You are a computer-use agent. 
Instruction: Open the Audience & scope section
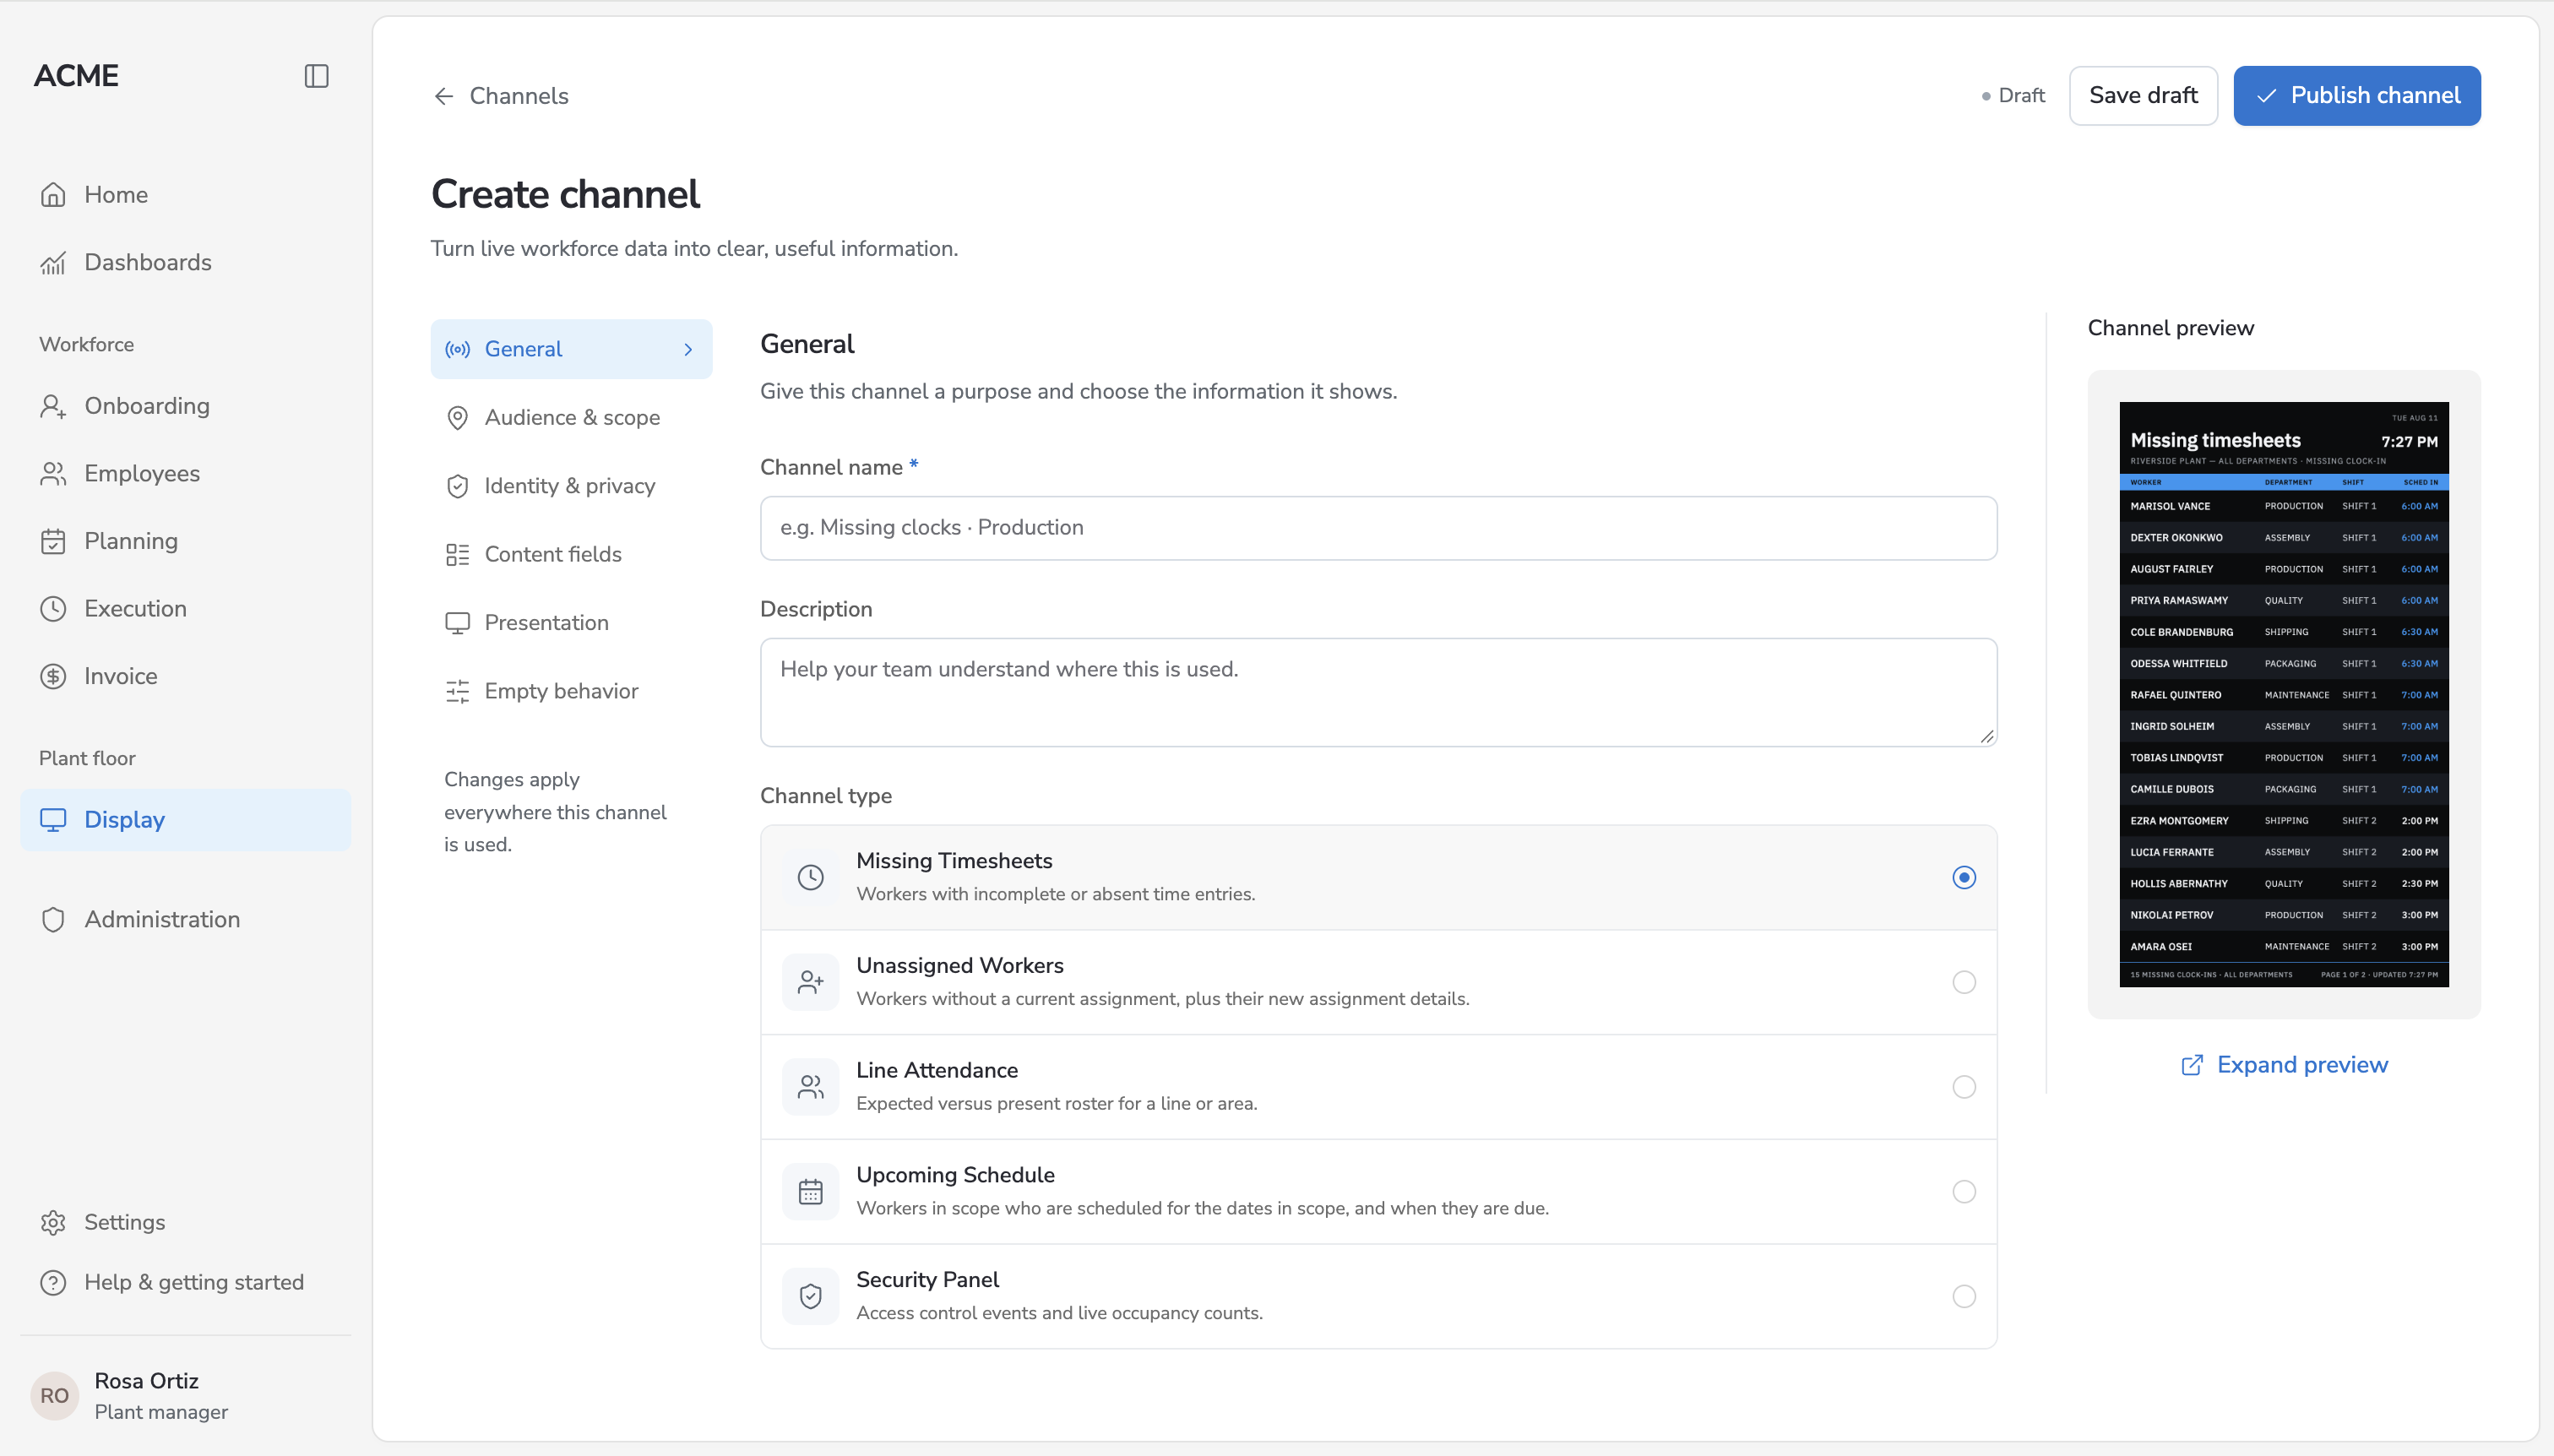click(571, 418)
